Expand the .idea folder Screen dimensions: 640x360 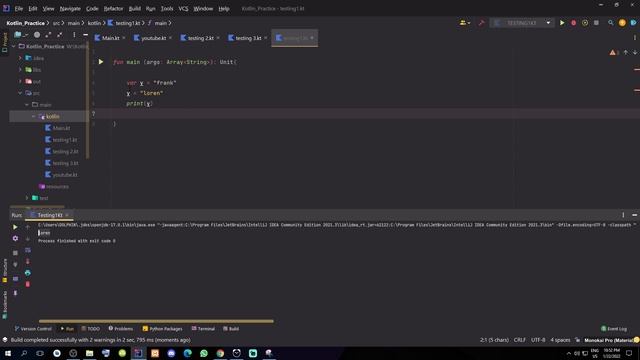click(20, 58)
